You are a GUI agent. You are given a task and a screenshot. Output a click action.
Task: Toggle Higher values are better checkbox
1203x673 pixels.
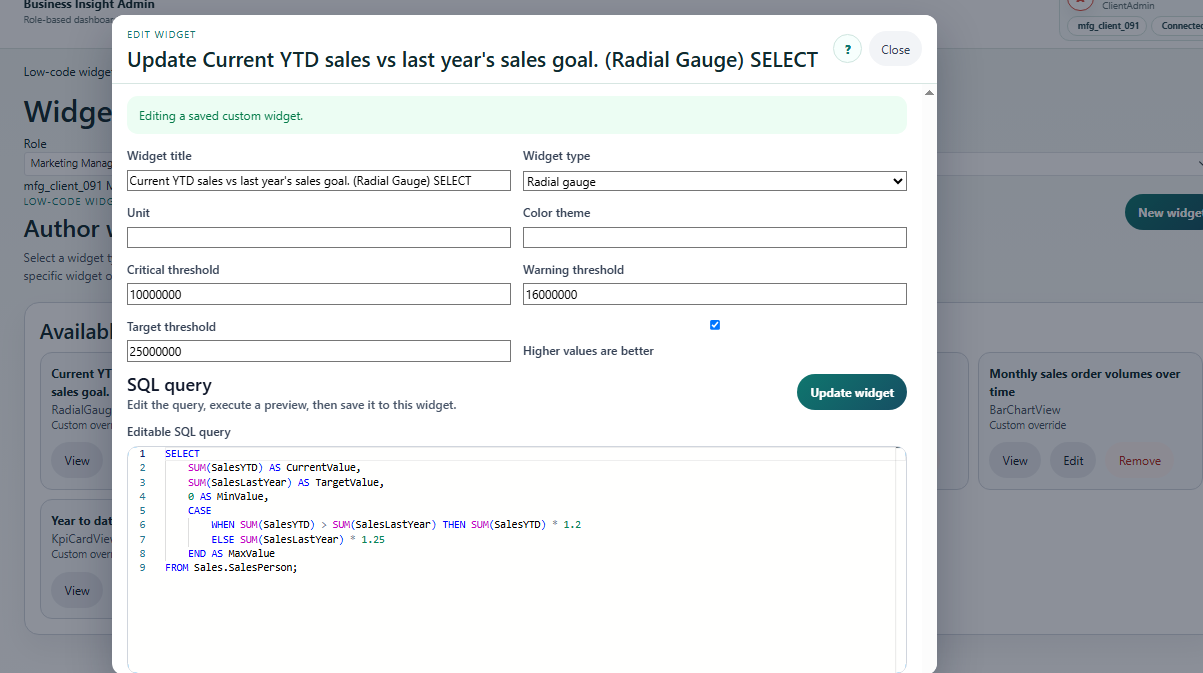(715, 325)
